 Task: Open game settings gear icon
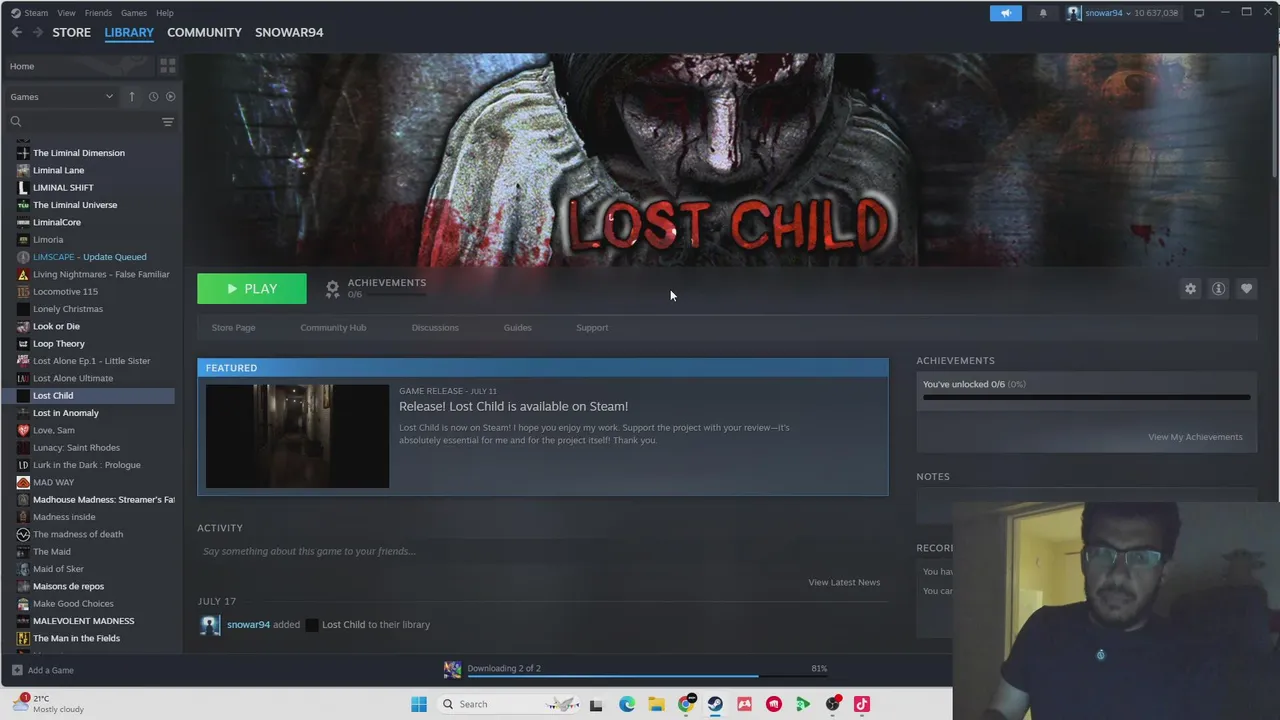tap(1190, 288)
